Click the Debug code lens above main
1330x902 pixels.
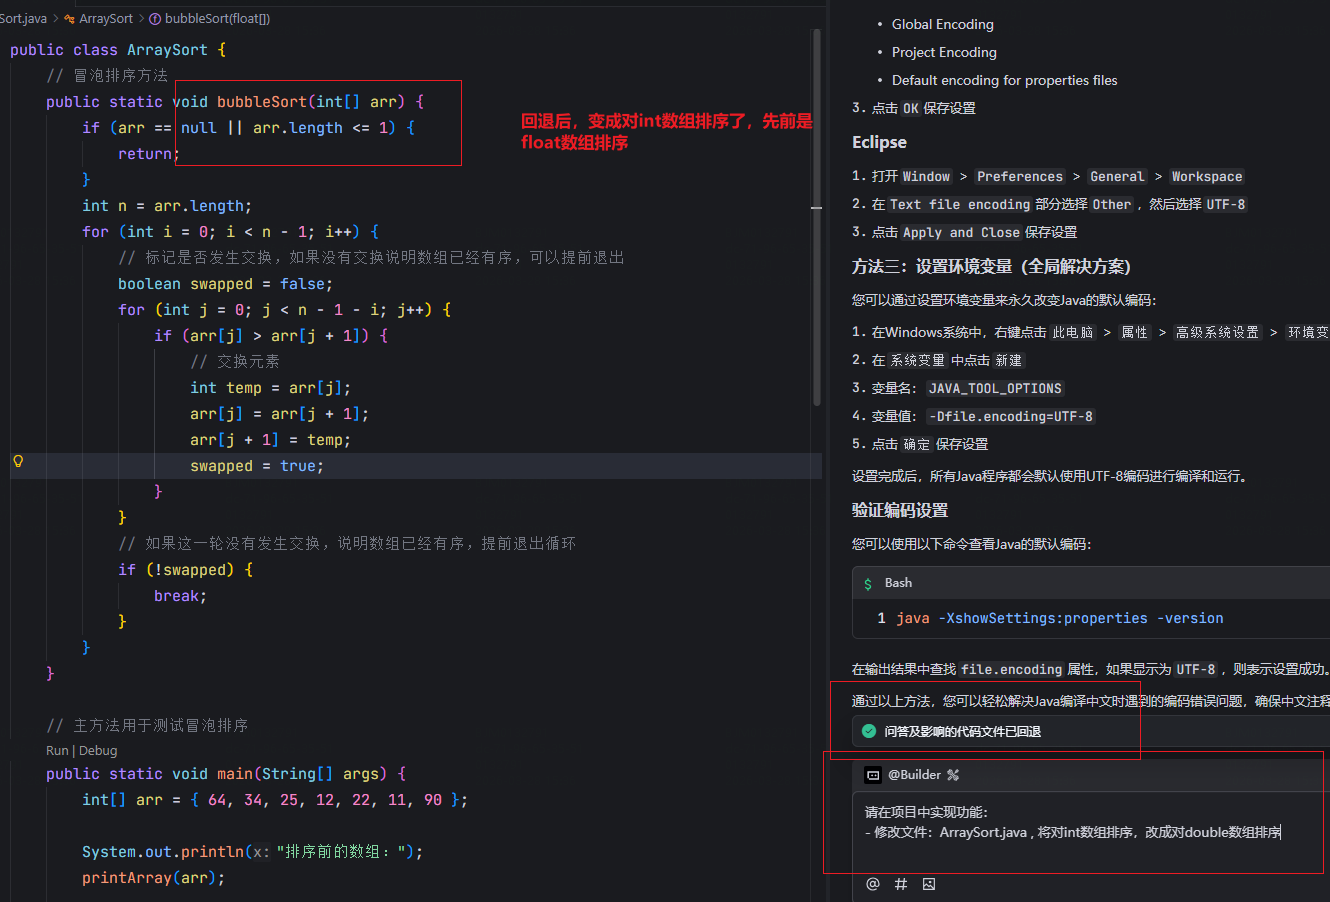98,750
